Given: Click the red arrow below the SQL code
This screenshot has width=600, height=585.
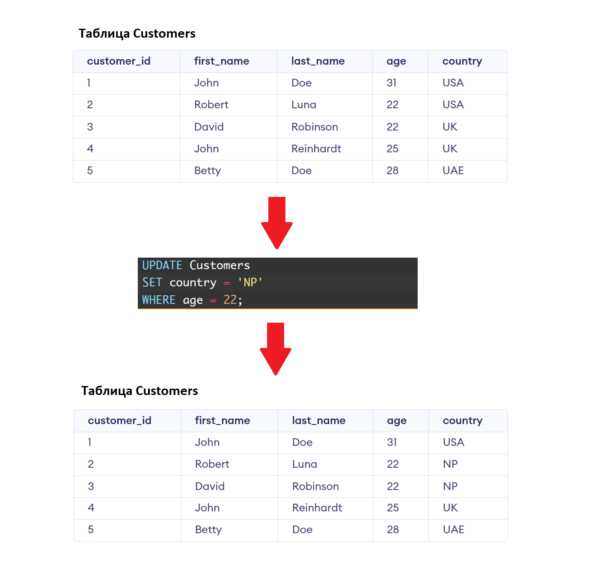Looking at the screenshot, I should pyautogui.click(x=276, y=346).
